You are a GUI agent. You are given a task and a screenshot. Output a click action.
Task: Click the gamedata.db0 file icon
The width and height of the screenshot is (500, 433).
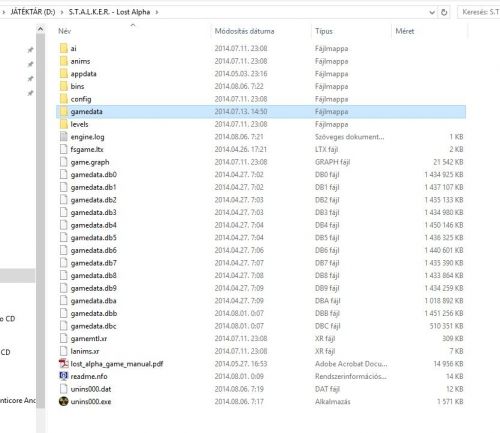64,175
